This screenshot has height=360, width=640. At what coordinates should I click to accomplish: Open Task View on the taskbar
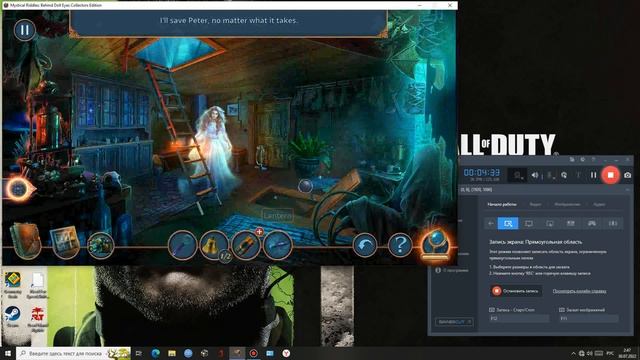click(139, 353)
